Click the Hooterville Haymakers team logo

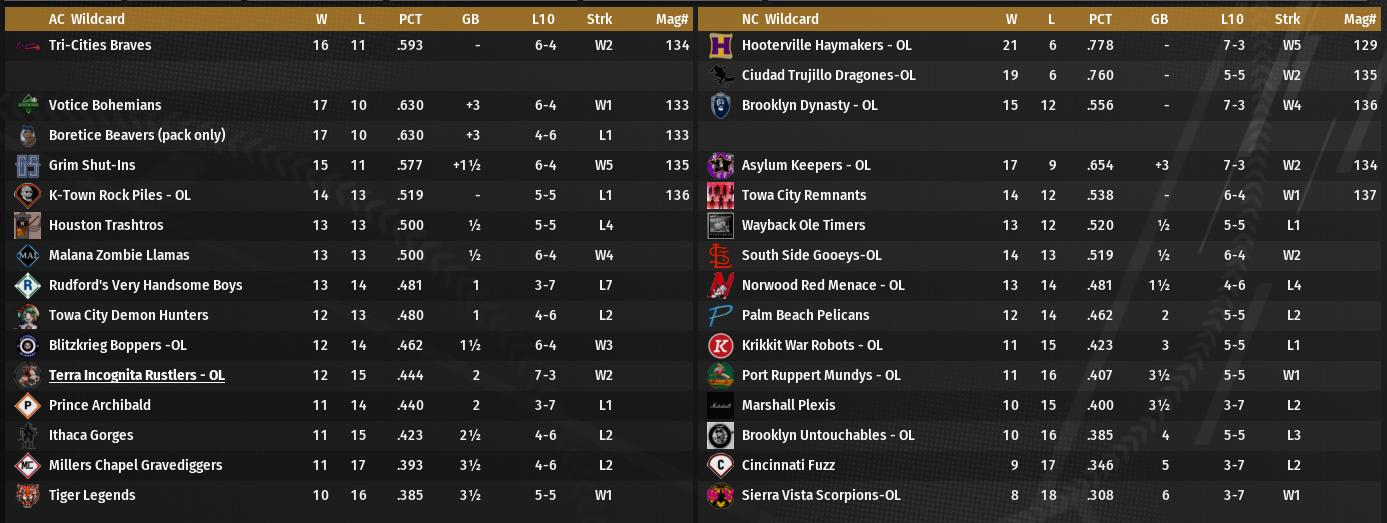pyautogui.click(x=721, y=46)
